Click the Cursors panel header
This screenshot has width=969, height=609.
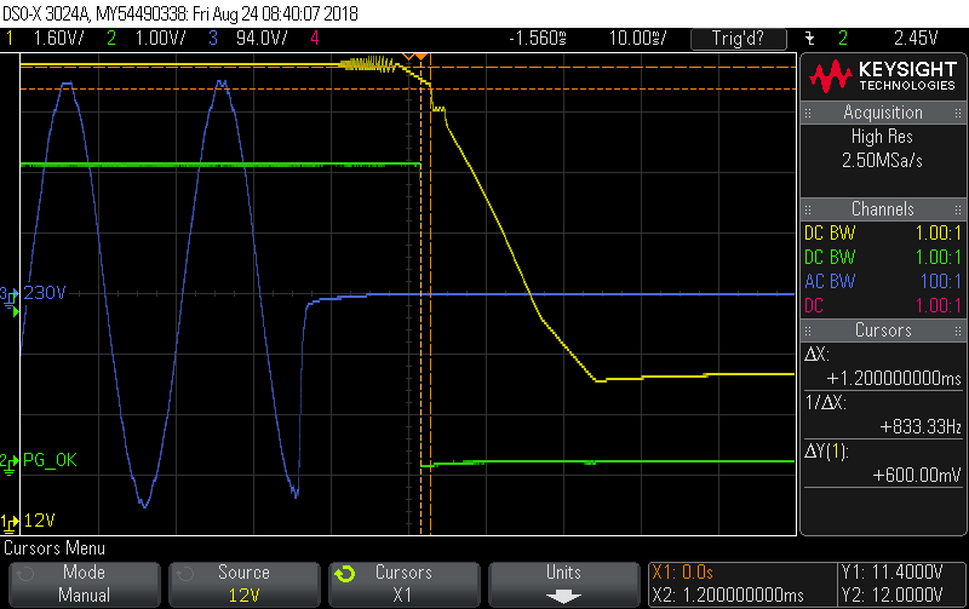coord(882,330)
